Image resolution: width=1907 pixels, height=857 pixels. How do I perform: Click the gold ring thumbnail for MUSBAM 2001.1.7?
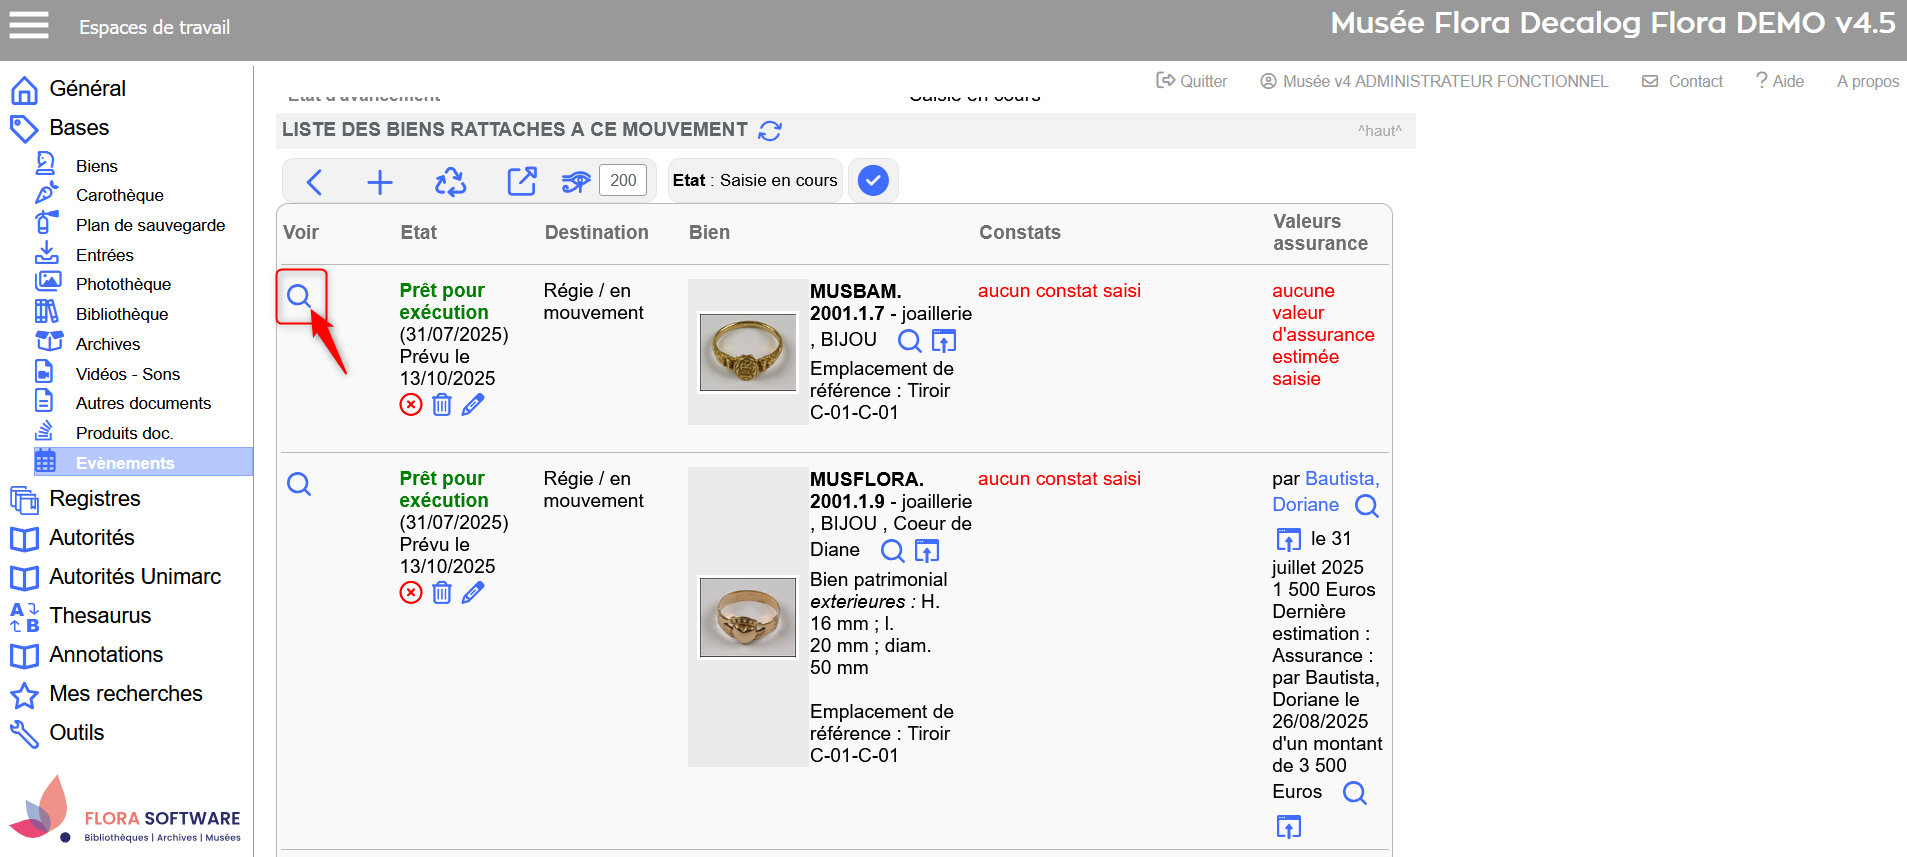(x=747, y=353)
